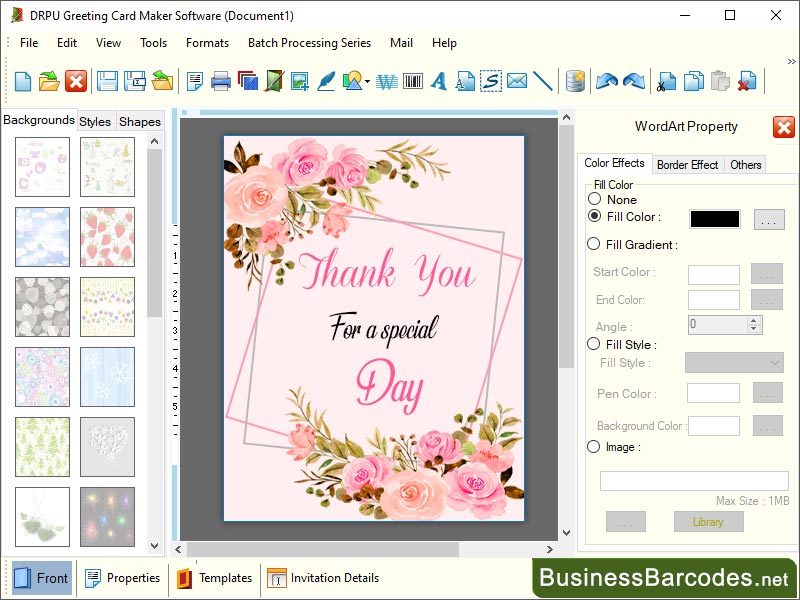Image resolution: width=800 pixels, height=600 pixels.
Task: Insert an image on the card
Action: tap(297, 82)
